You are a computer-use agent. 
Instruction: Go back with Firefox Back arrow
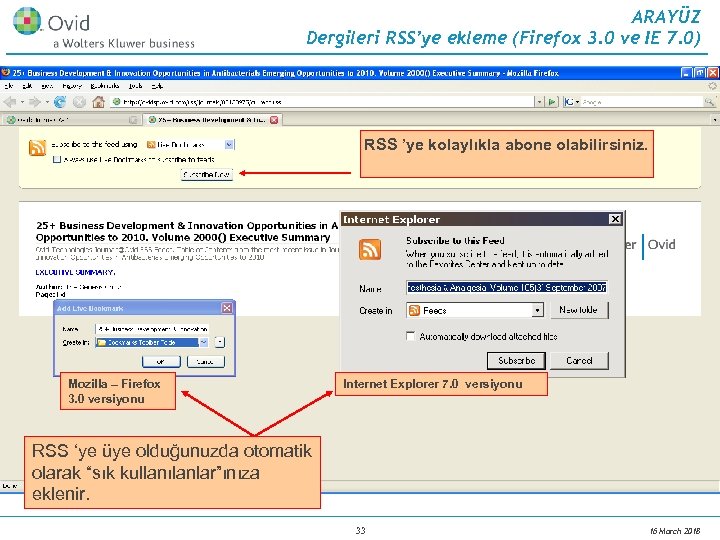[10, 102]
